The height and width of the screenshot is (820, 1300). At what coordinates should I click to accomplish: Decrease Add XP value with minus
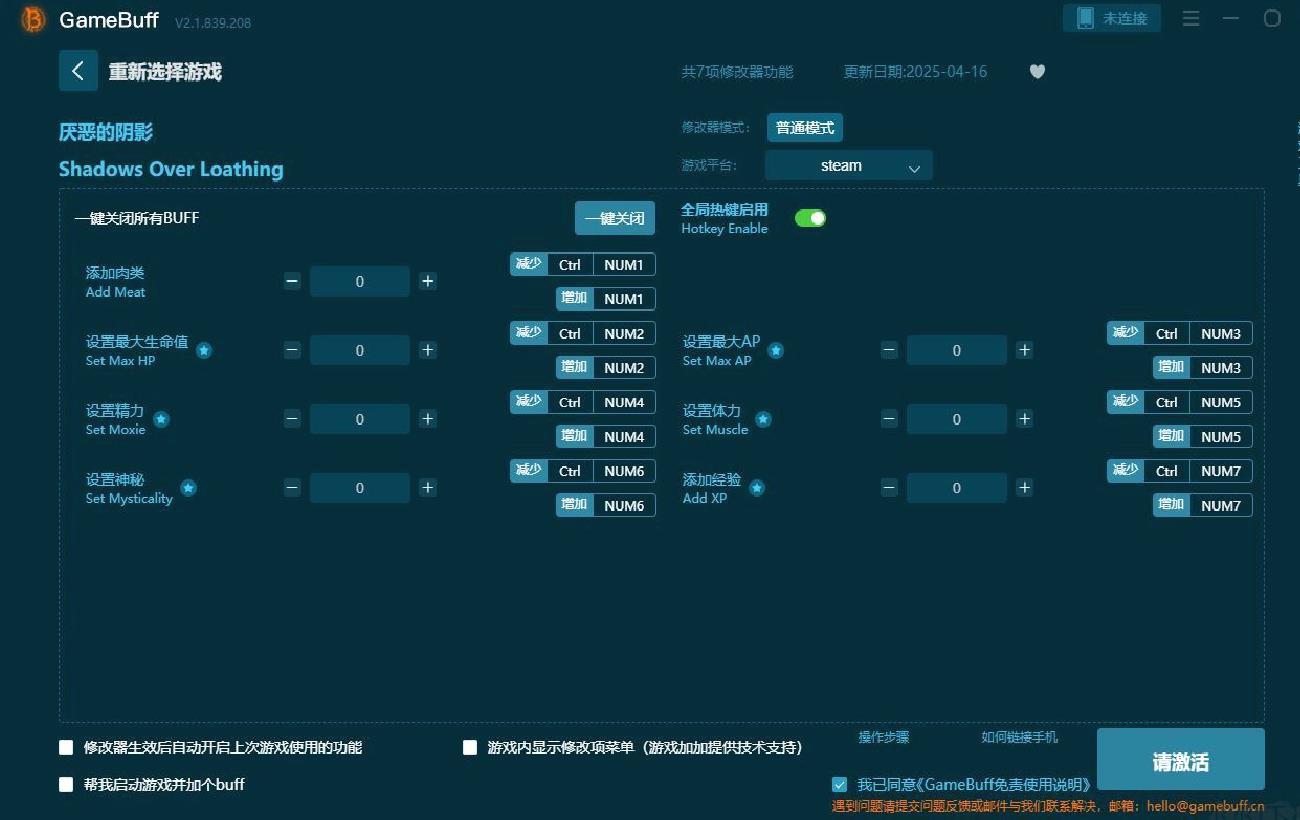point(889,489)
